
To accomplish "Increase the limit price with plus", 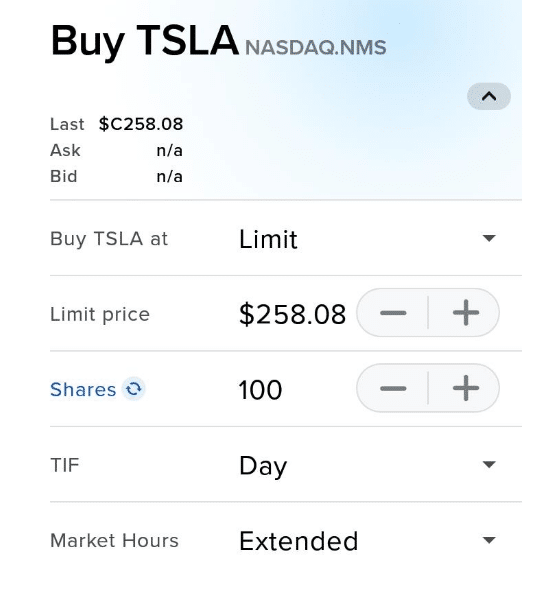I will click(x=465, y=313).
